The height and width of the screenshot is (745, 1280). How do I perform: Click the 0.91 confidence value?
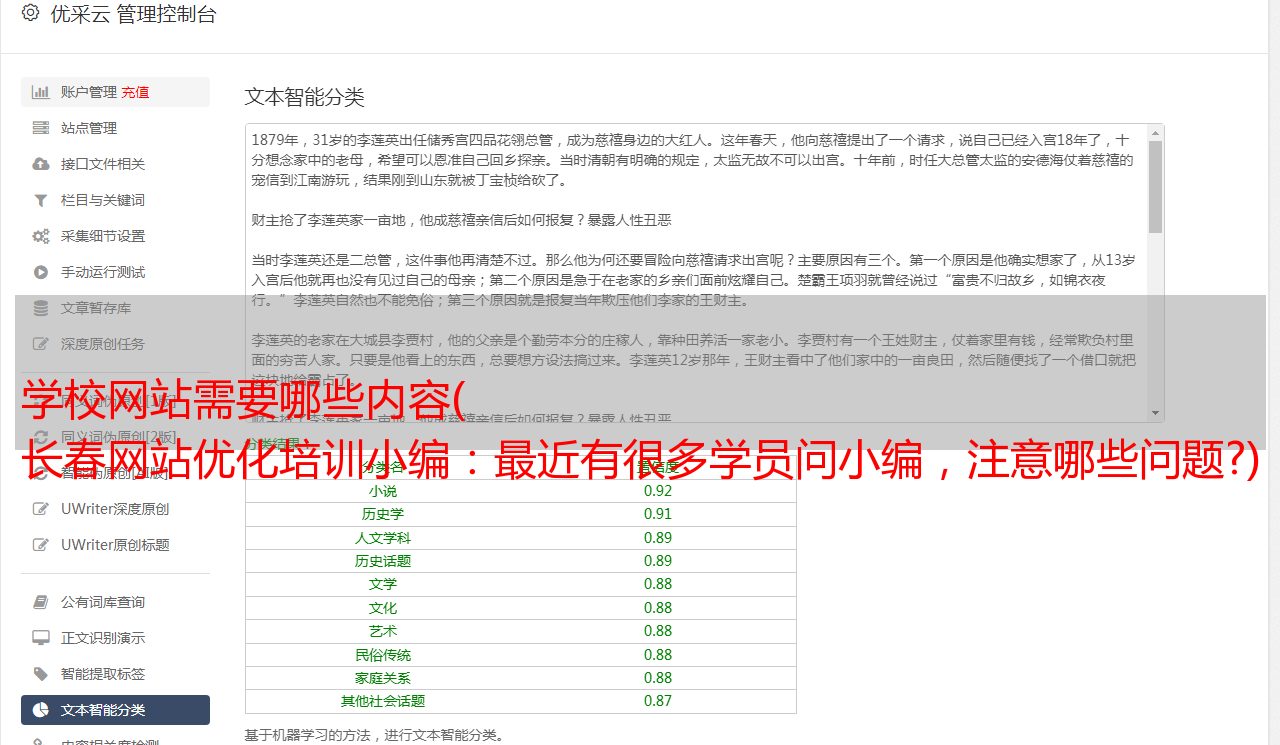(x=658, y=514)
